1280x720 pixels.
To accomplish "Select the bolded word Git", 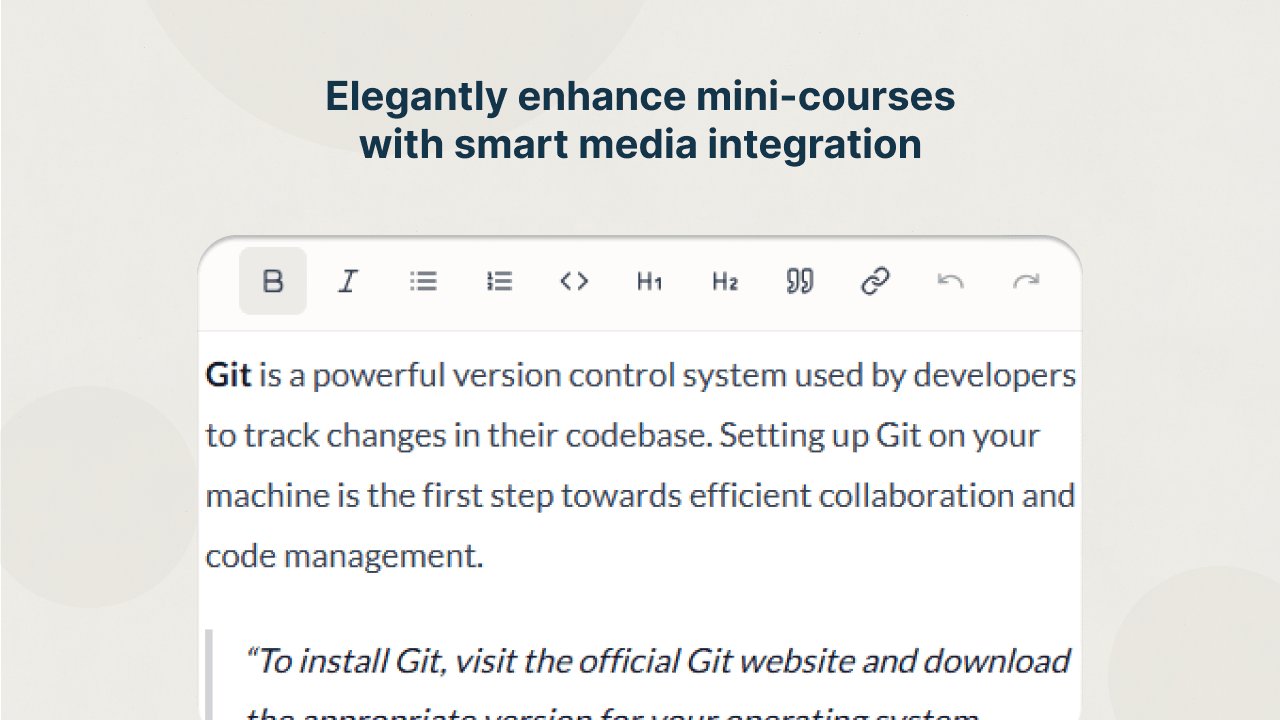I will pos(228,375).
